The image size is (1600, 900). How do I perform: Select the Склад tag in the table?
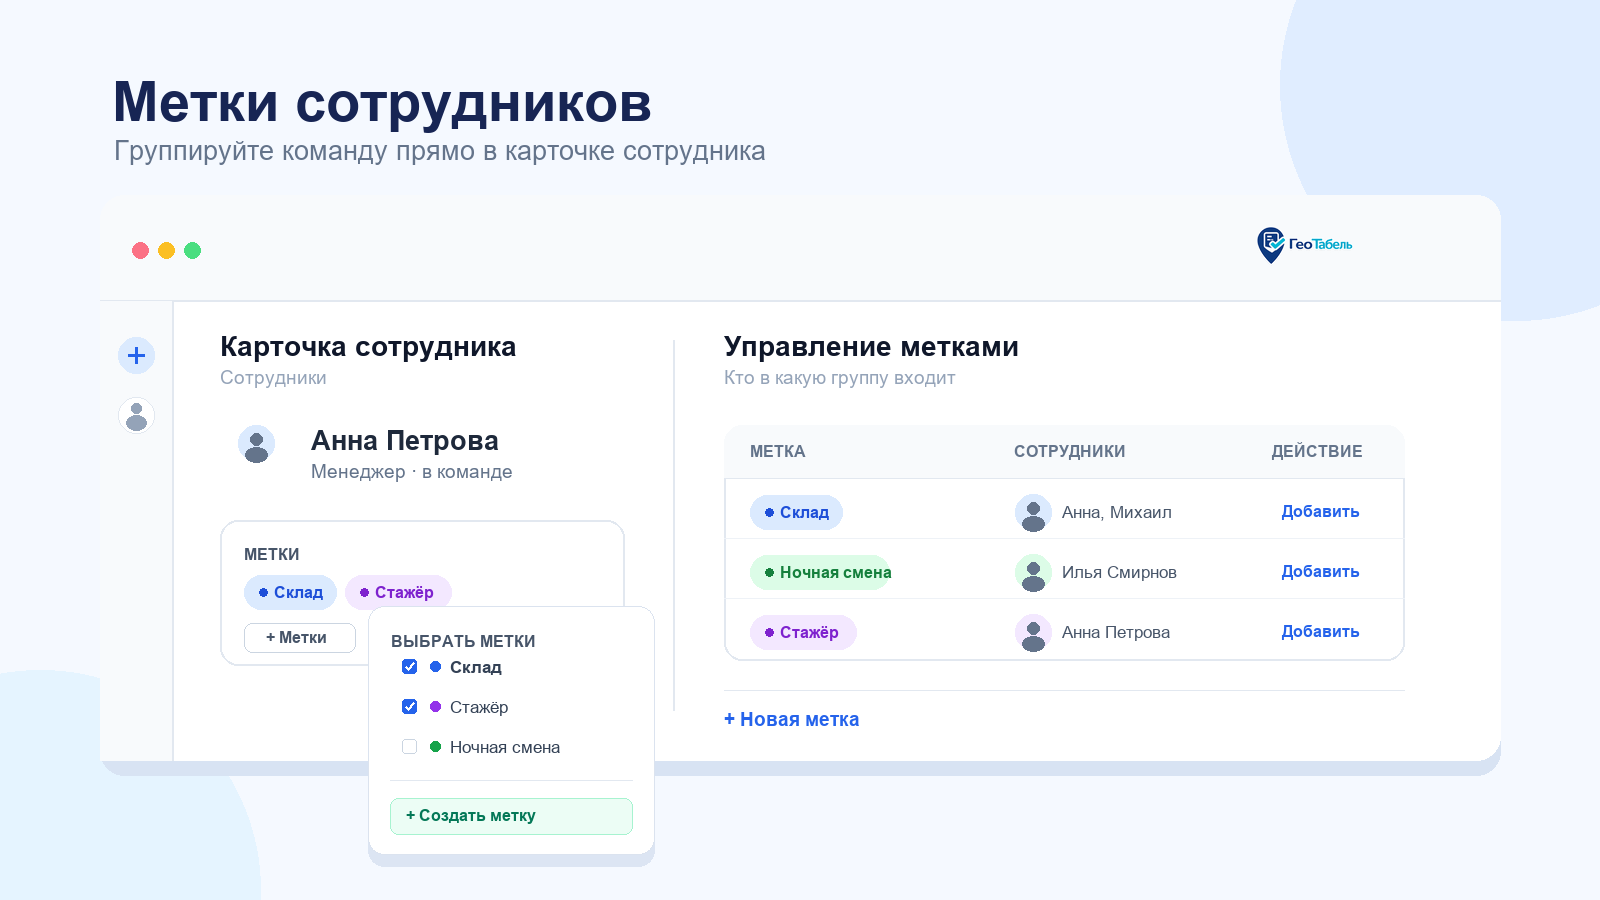pyautogui.click(x=796, y=512)
